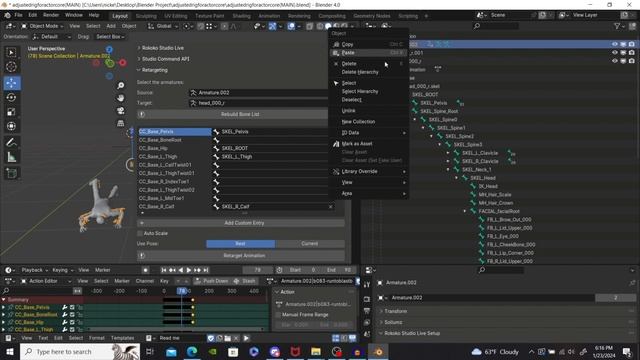Open the Library Override submenu

click(x=369, y=171)
